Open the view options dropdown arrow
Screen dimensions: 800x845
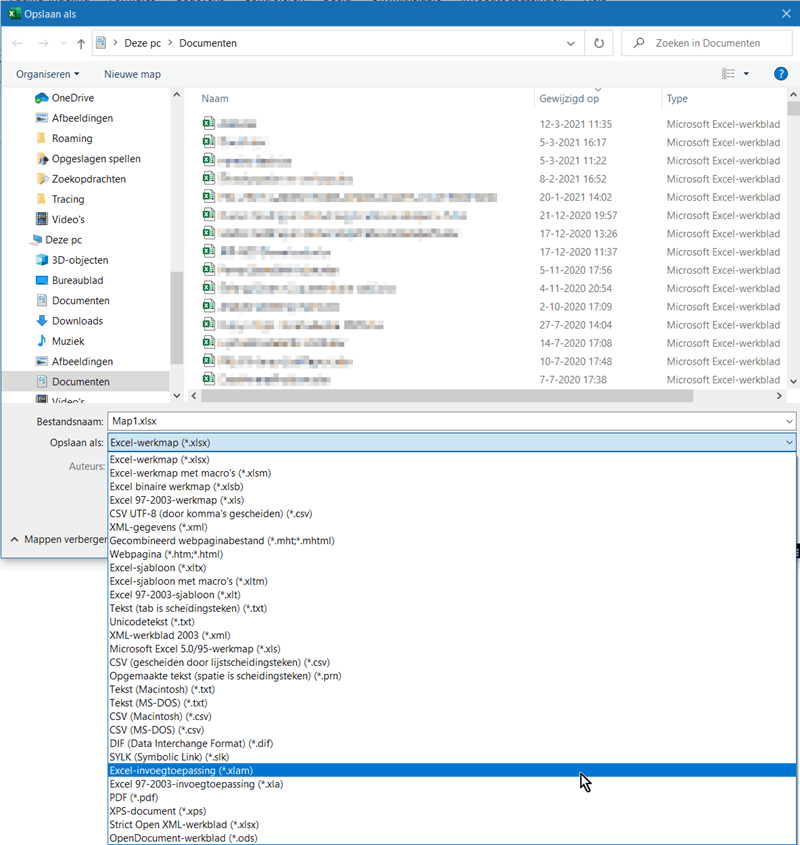click(746, 74)
